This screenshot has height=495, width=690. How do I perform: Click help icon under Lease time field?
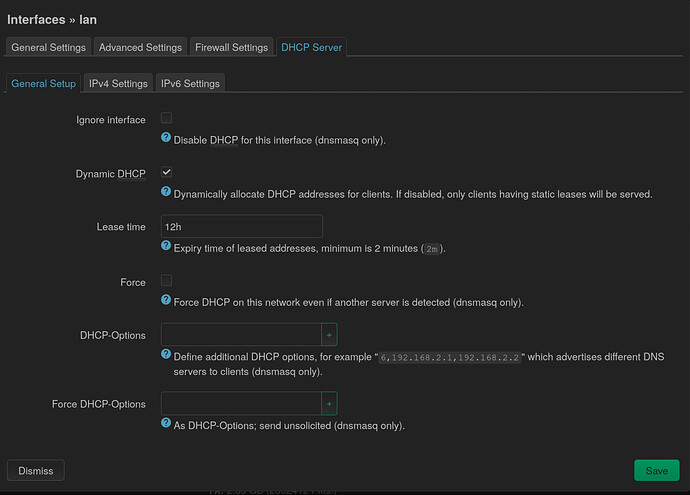166,247
